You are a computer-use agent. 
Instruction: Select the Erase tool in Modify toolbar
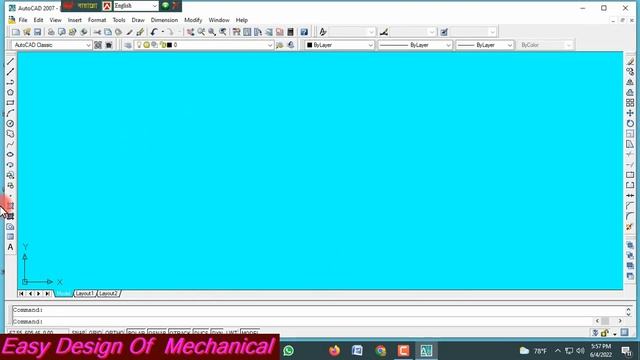click(630, 62)
